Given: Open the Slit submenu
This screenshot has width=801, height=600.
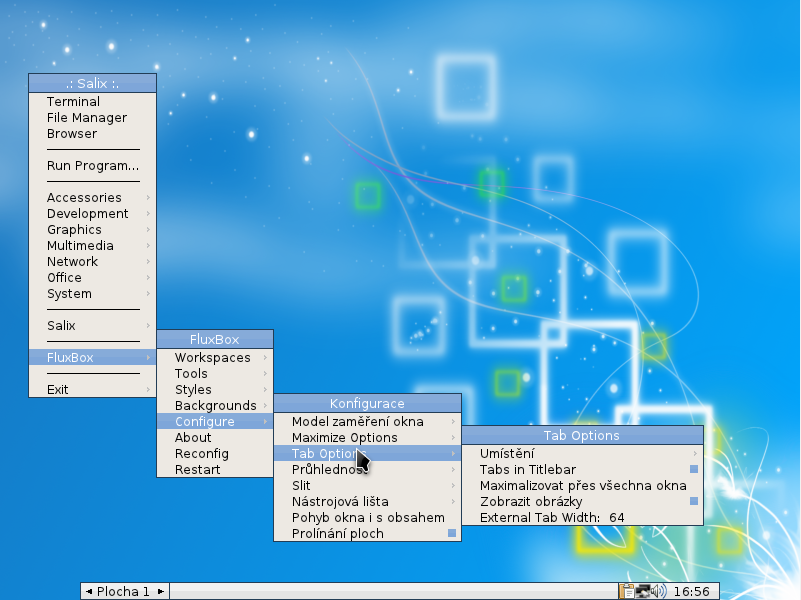Looking at the screenshot, I should pos(367,486).
